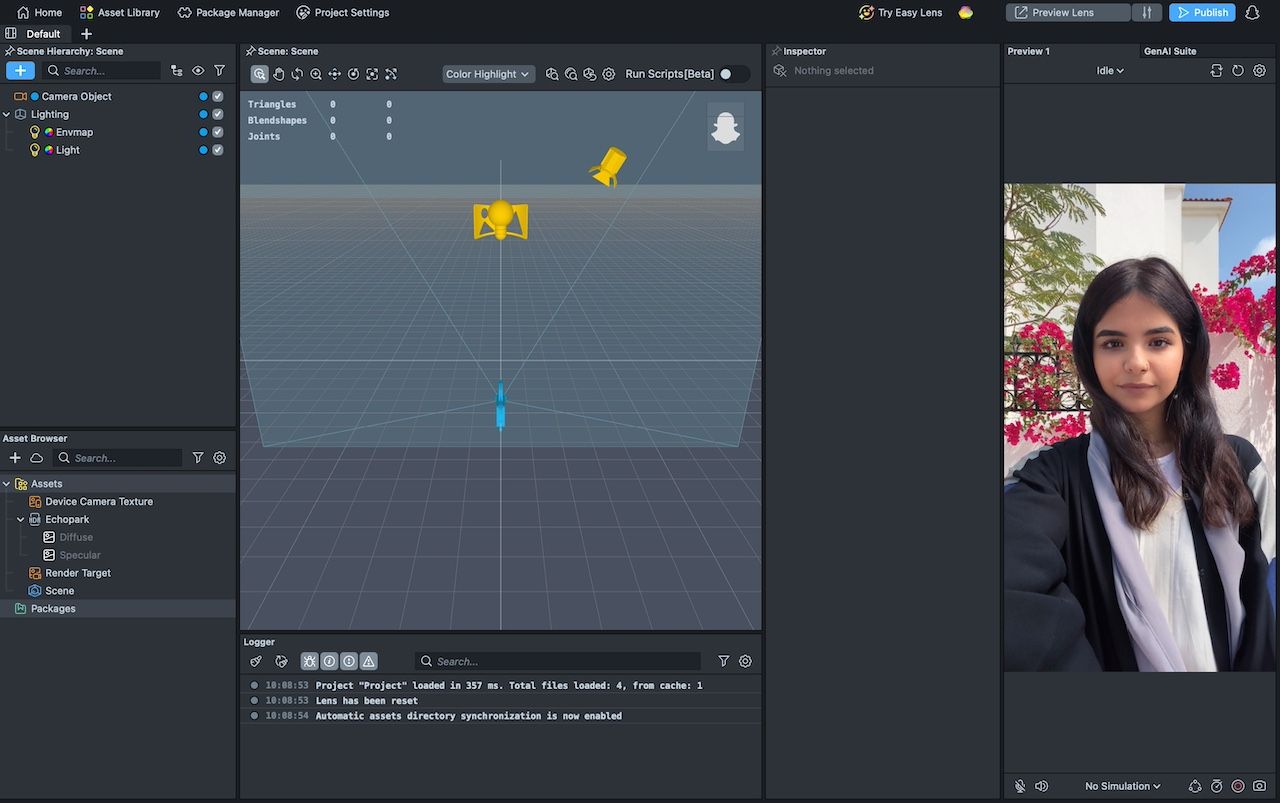Select the orbit rotate view tool
The height and width of the screenshot is (803, 1280).
[x=297, y=74]
